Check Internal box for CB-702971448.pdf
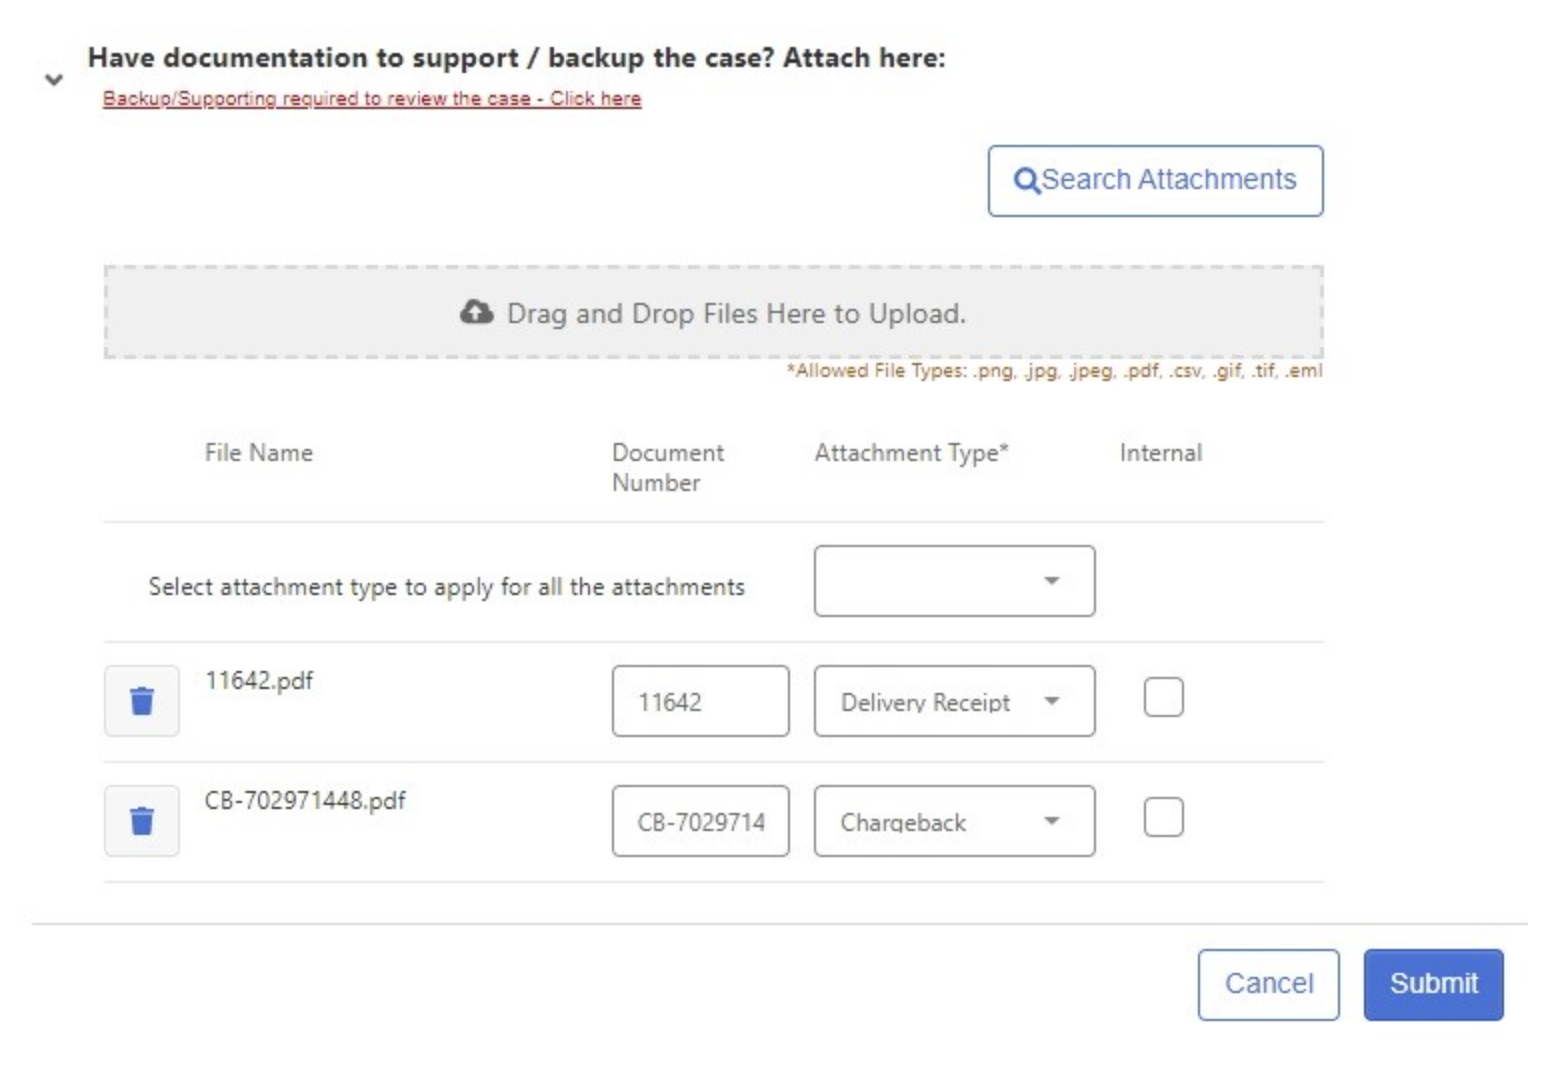The image size is (1548, 1080). [1163, 817]
